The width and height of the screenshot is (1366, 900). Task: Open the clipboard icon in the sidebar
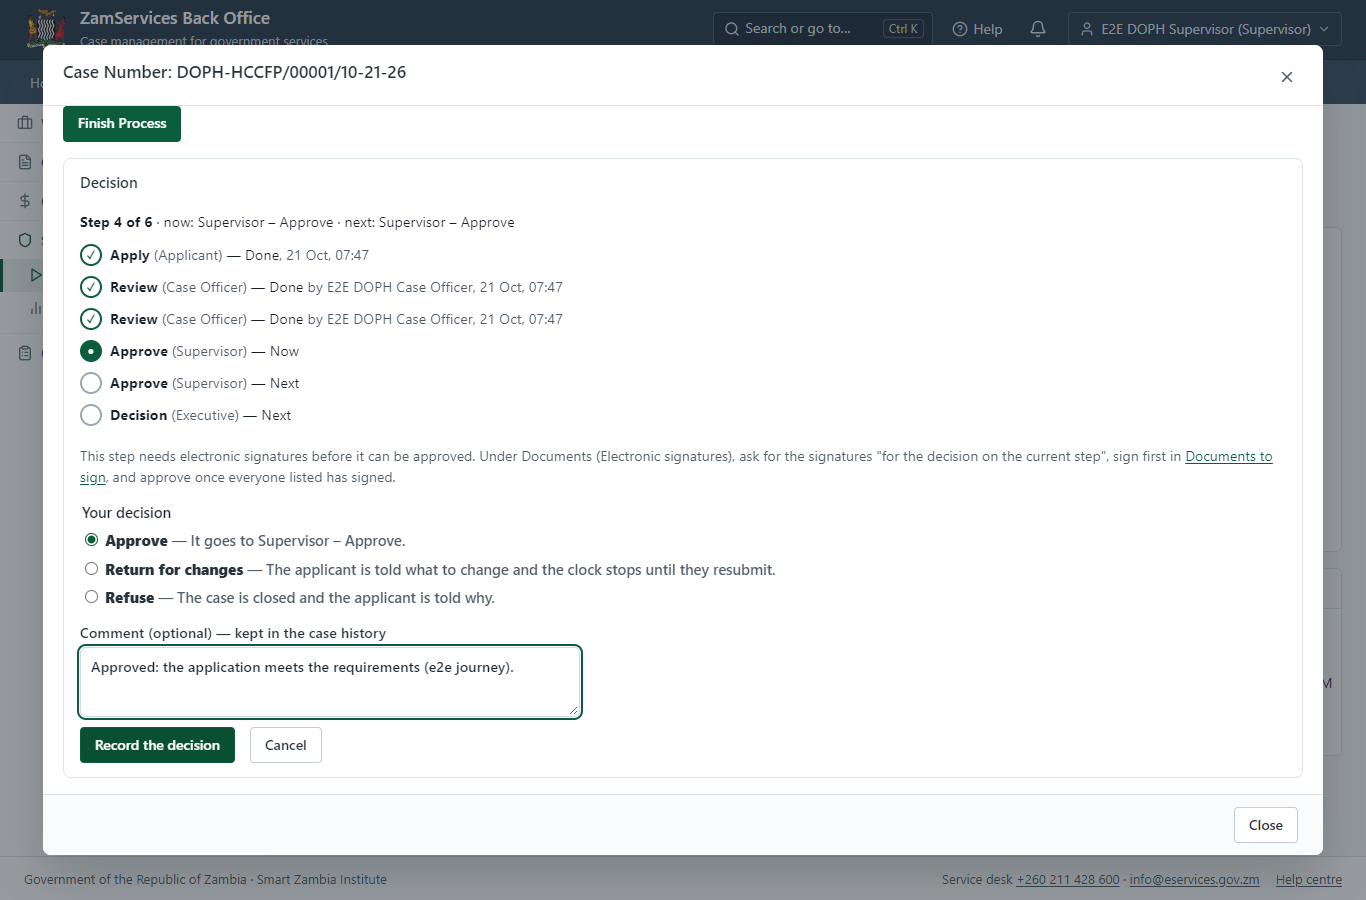pyautogui.click(x=25, y=353)
